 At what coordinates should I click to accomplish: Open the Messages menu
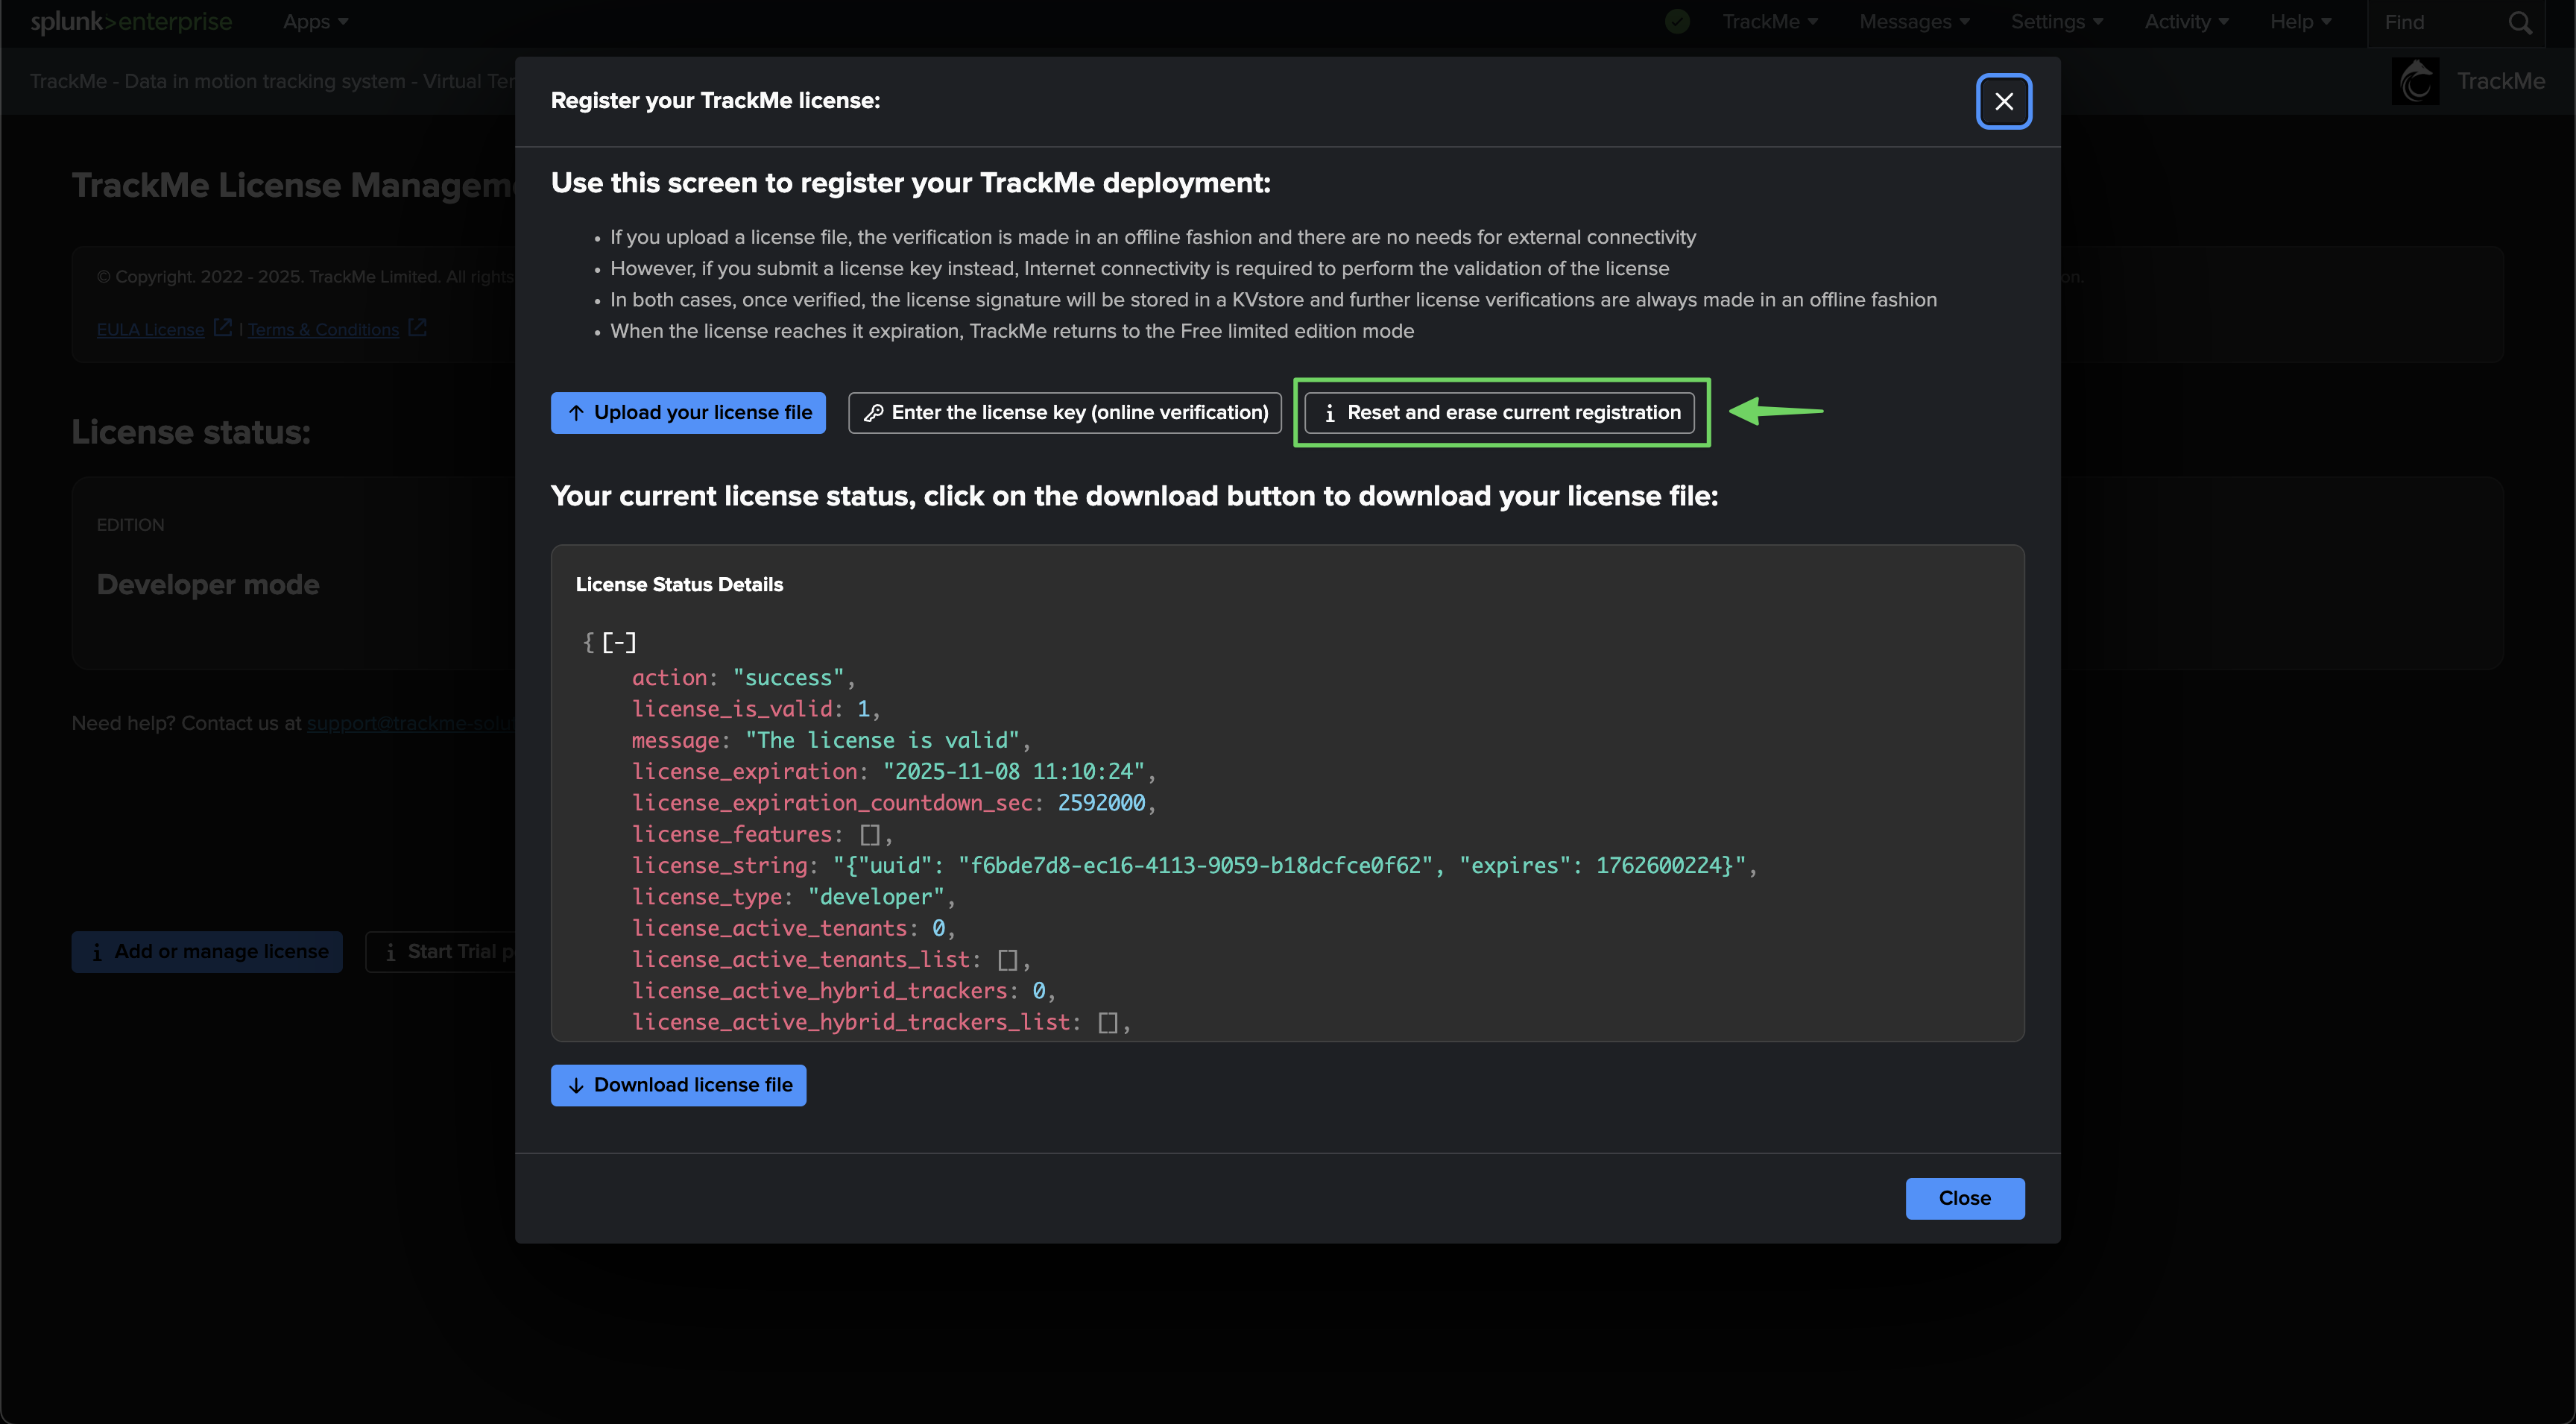click(x=1914, y=22)
